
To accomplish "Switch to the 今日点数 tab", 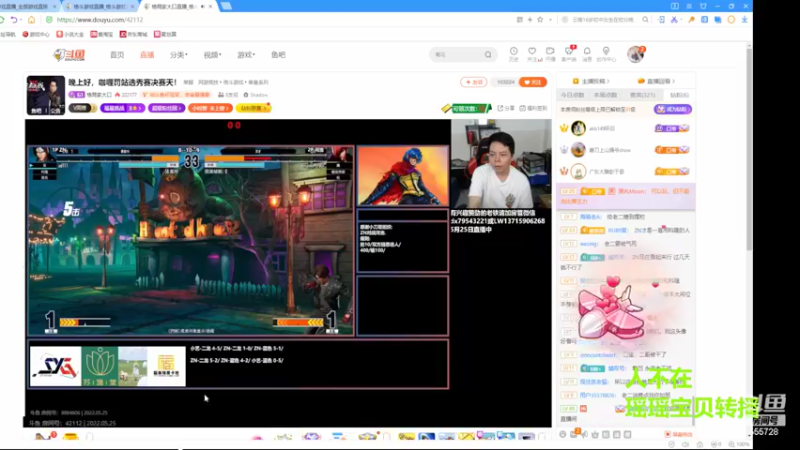I will click(572, 95).
